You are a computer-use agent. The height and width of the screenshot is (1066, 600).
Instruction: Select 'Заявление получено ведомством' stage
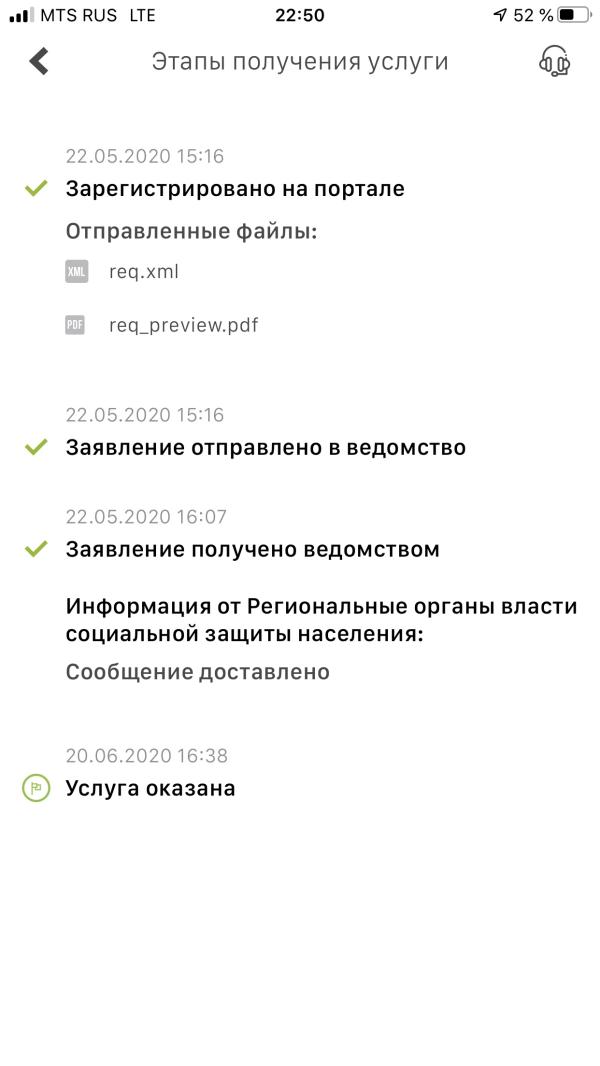[x=253, y=549]
